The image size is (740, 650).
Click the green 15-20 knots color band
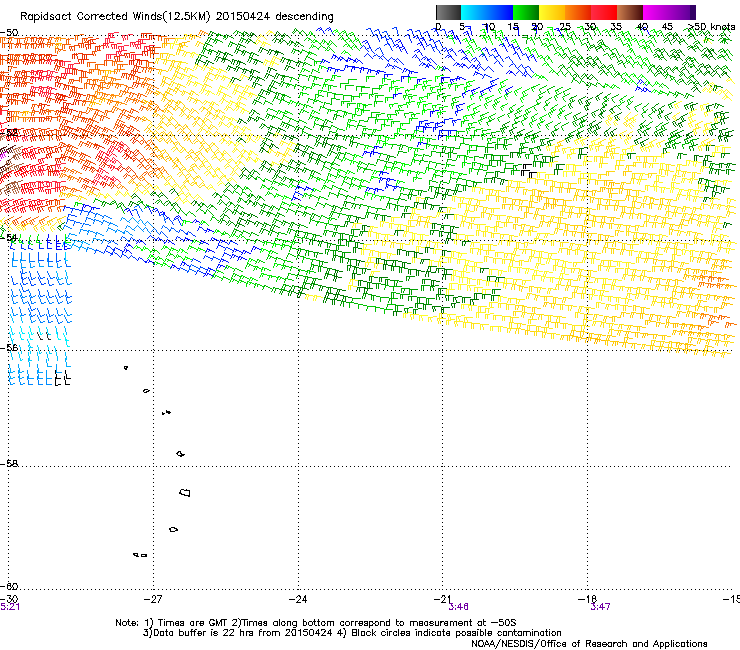(526, 12)
